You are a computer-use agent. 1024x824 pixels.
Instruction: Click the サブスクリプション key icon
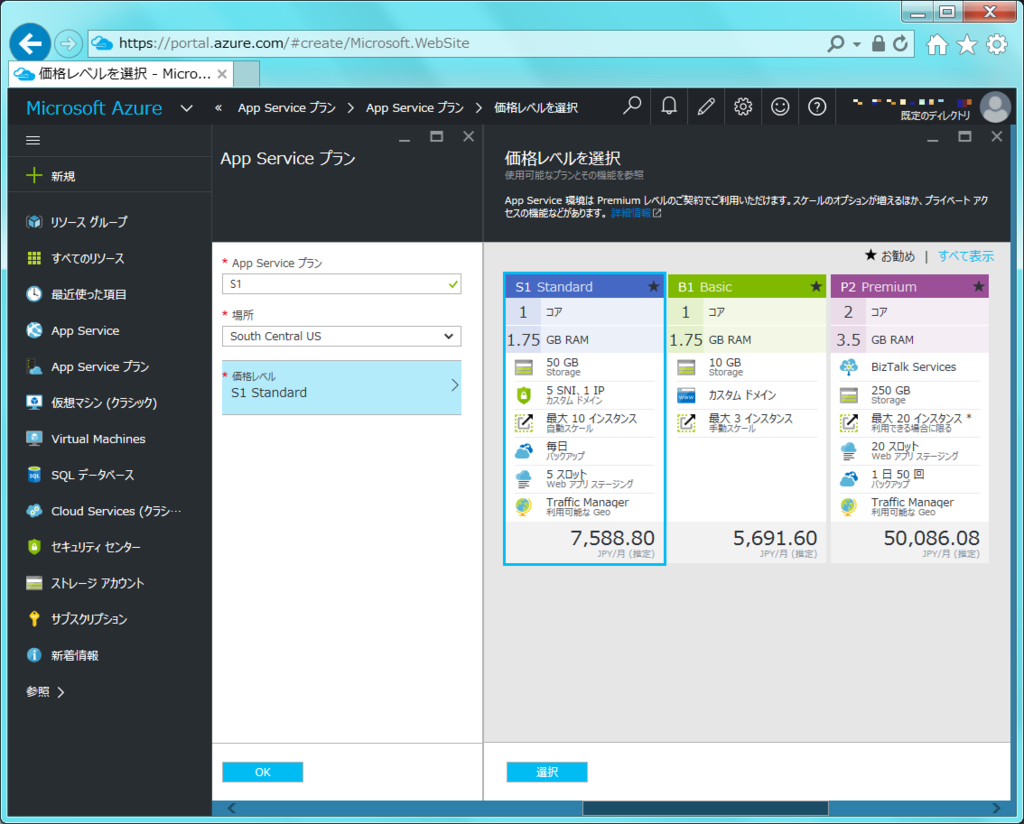click(34, 619)
